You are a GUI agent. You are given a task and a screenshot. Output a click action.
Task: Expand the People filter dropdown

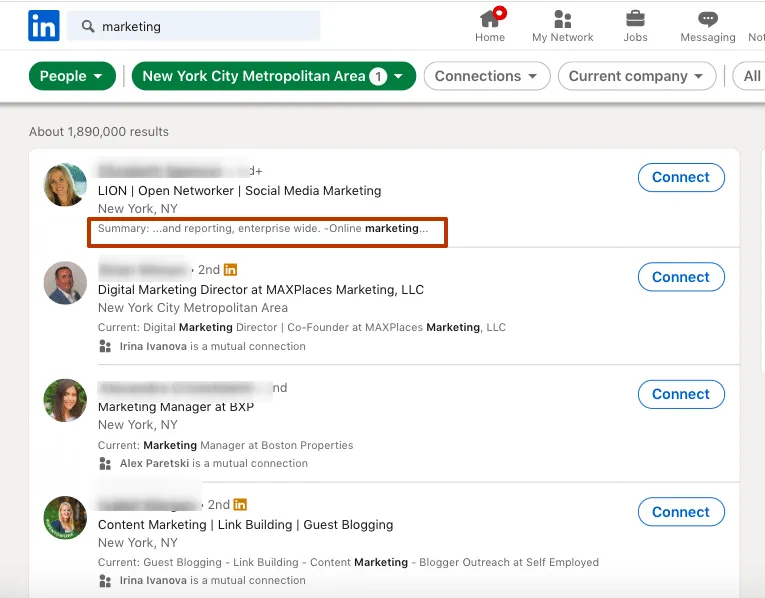[x=72, y=76]
